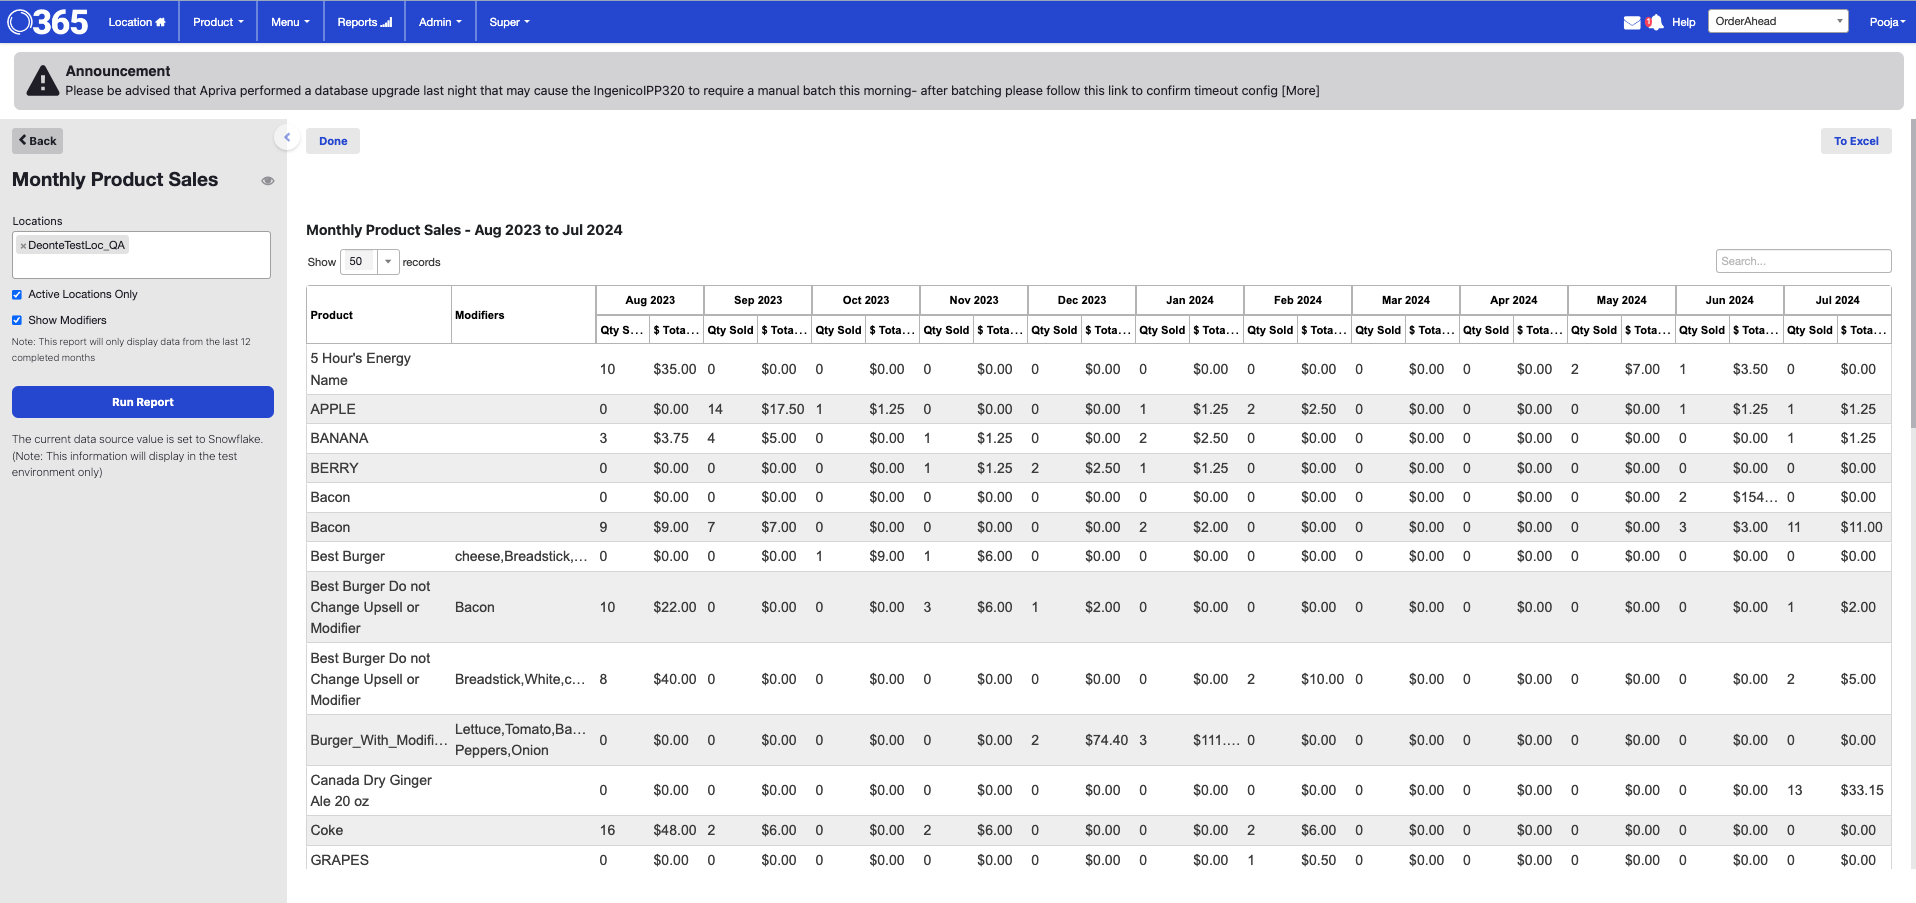Click the page vertical scrollbar
The image size is (1916, 903).
(1912, 273)
